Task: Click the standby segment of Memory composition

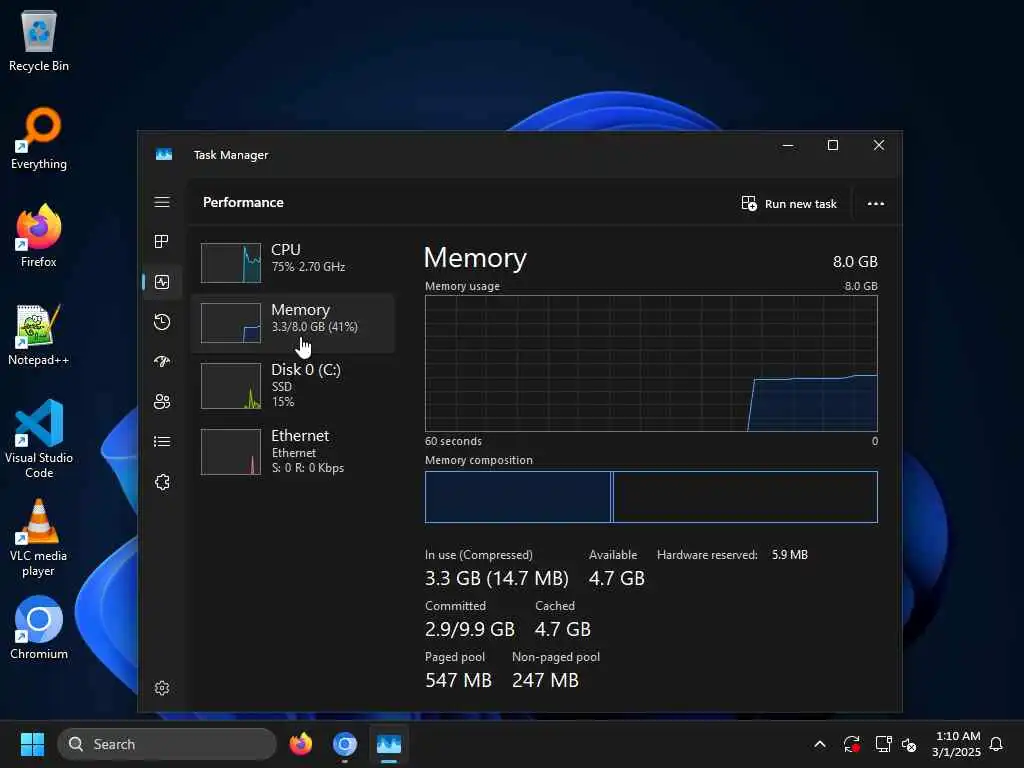Action: coord(745,497)
